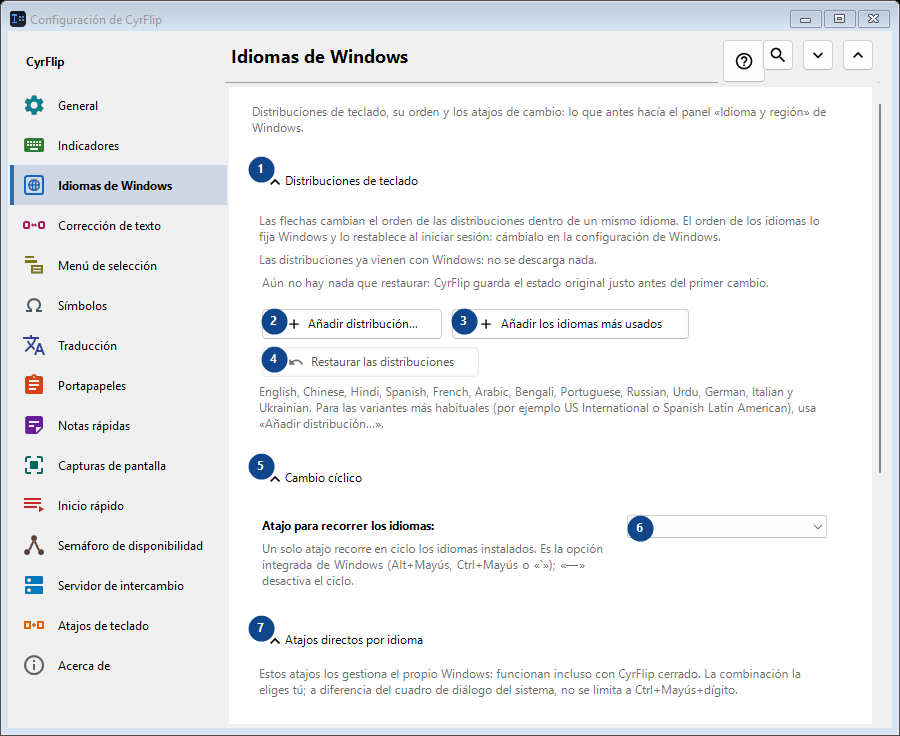Click the CyrFlip title in the sidebar
This screenshot has width=900, height=736.
[45, 62]
